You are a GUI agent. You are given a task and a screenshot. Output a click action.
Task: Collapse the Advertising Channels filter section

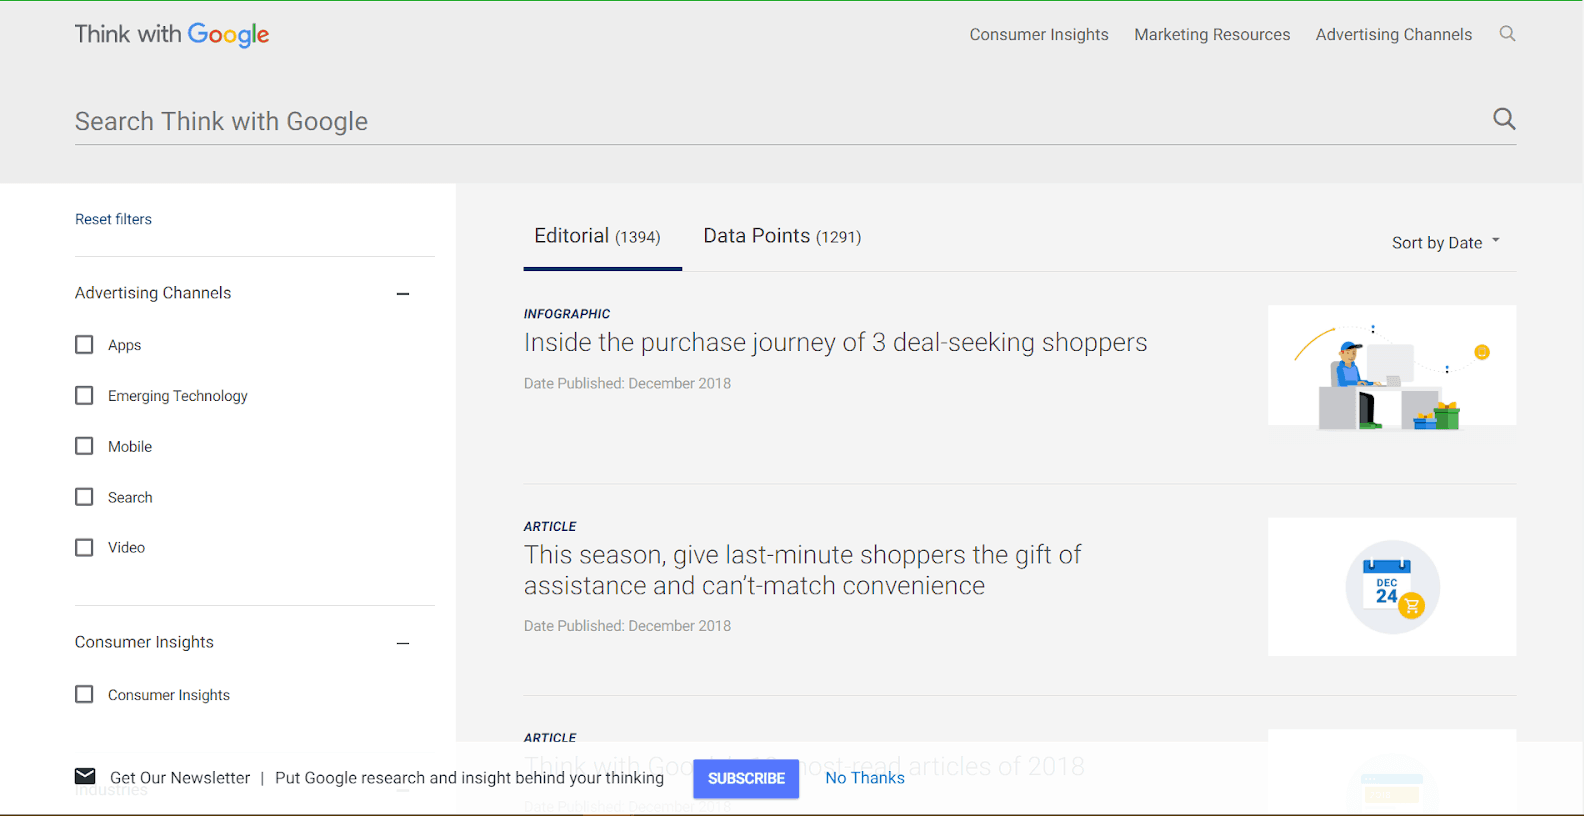[403, 294]
